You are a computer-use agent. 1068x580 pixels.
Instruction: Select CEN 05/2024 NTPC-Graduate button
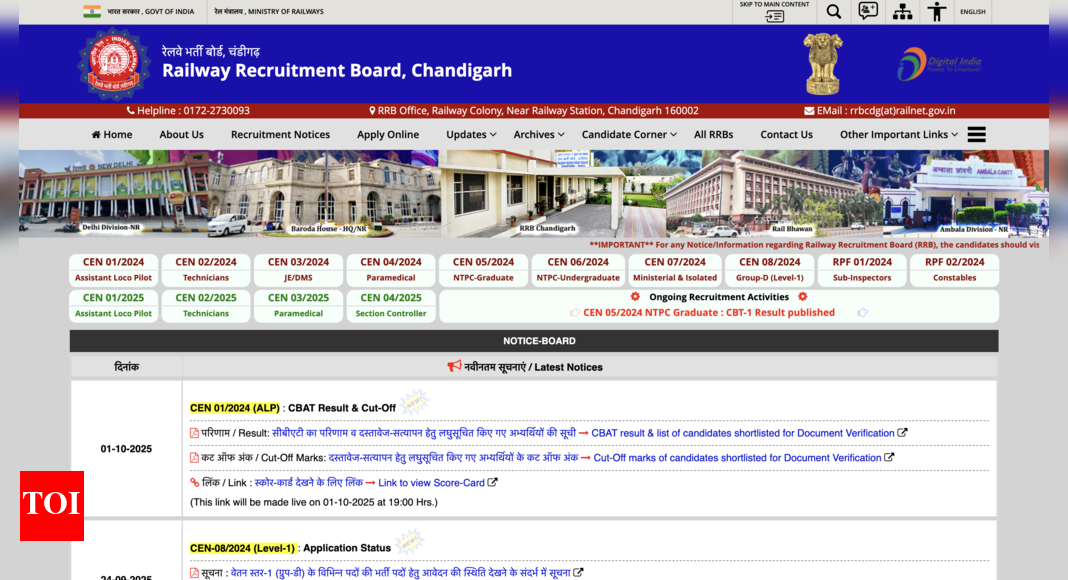[483, 270]
